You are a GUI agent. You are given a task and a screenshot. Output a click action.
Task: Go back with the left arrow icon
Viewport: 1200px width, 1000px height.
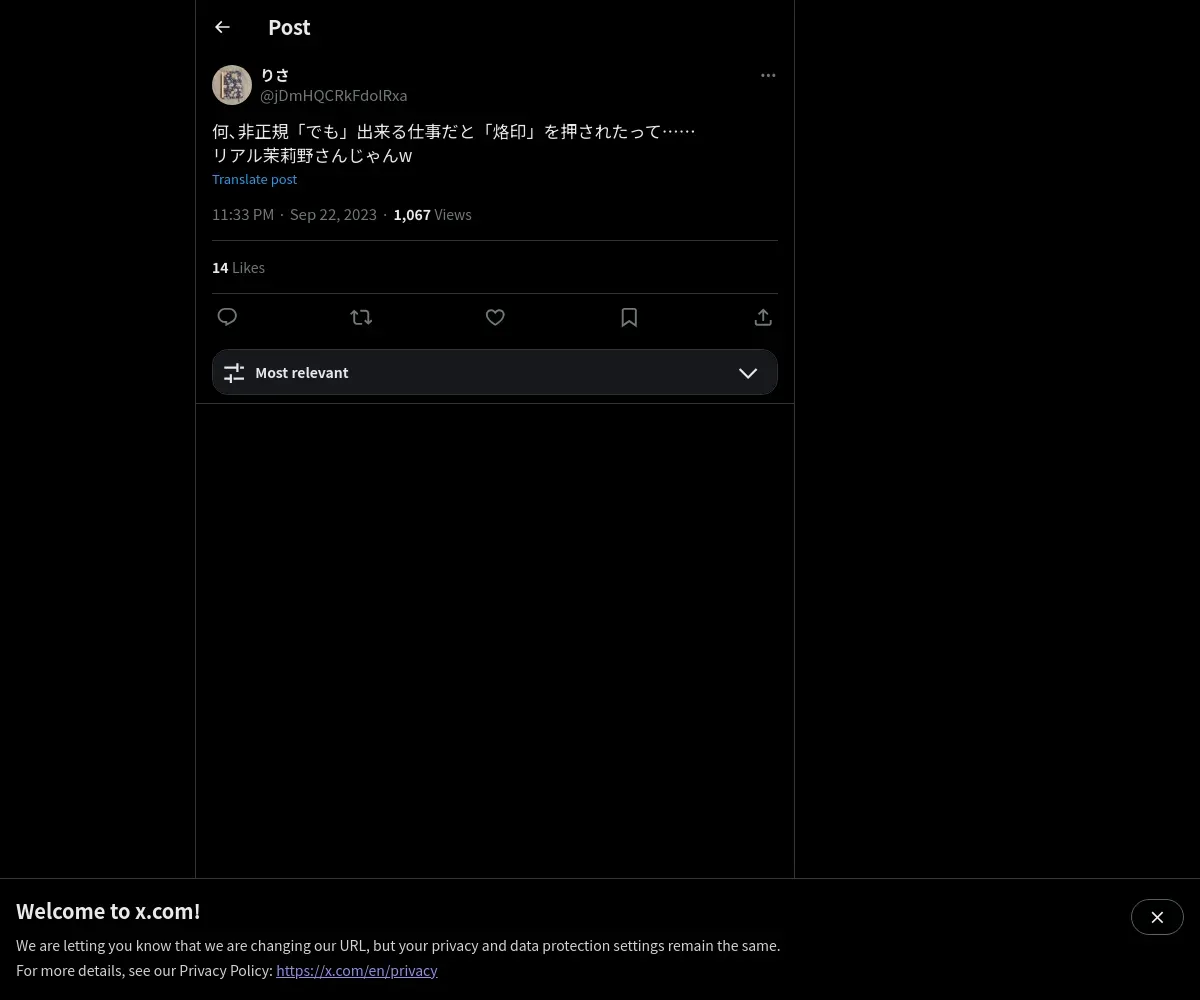click(x=222, y=27)
